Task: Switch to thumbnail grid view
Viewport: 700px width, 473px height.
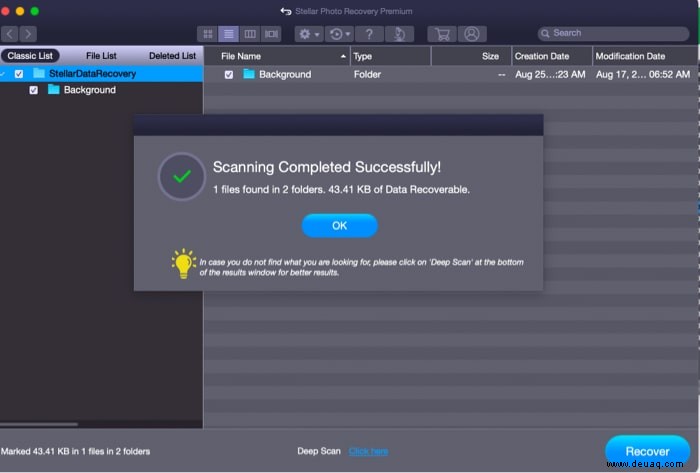Action: click(x=208, y=34)
